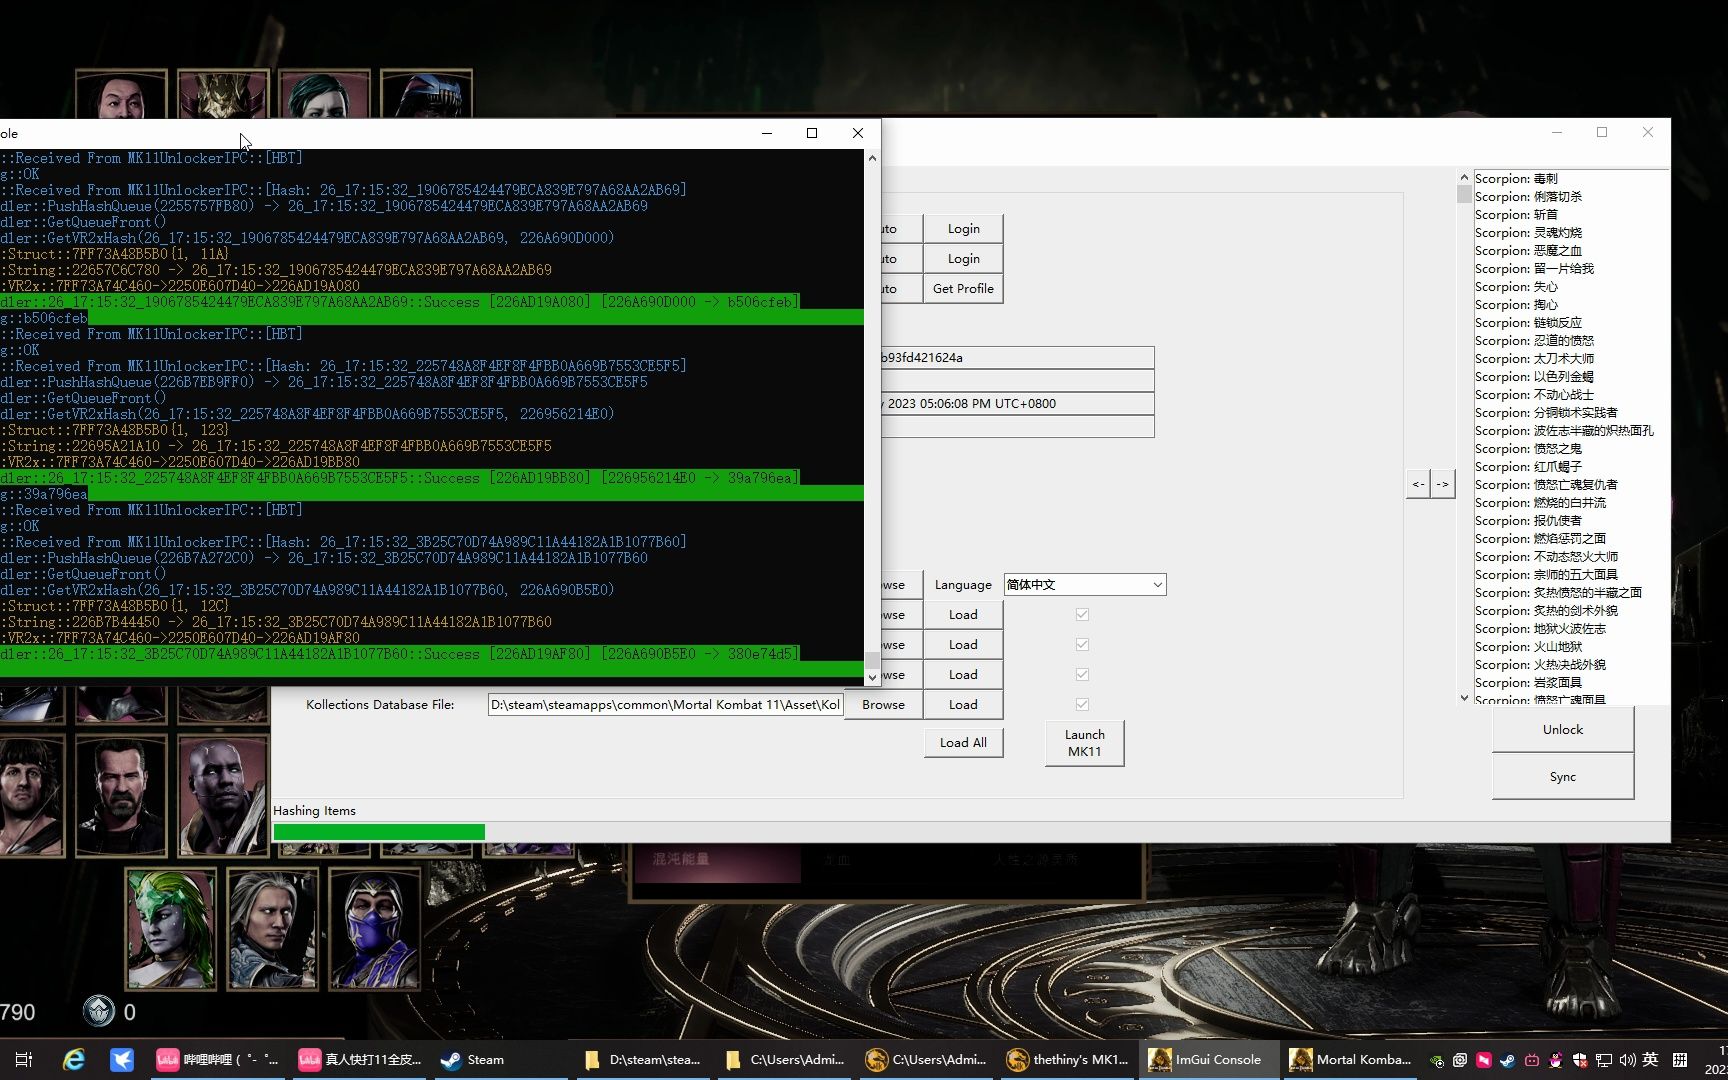Open QQ penguin tray icon

[1555, 1060]
